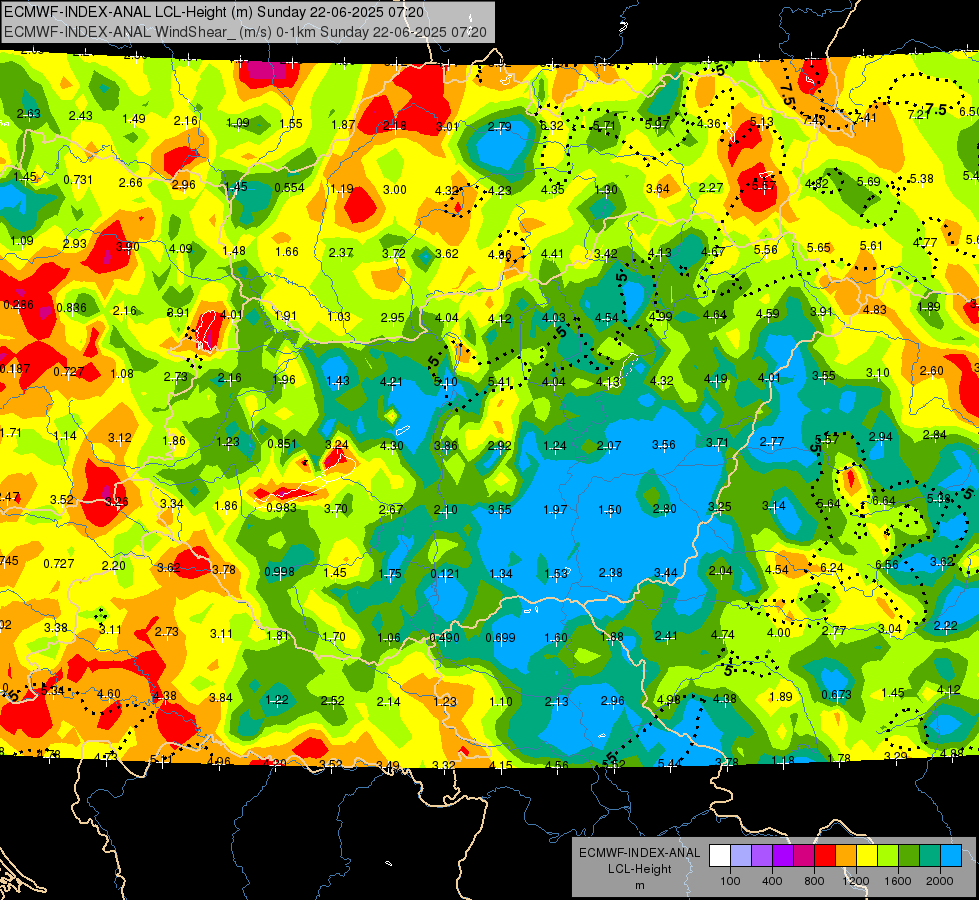This screenshot has height=900, width=979.
Task: Select the magenta legend swatch beside red
Action: [804, 856]
